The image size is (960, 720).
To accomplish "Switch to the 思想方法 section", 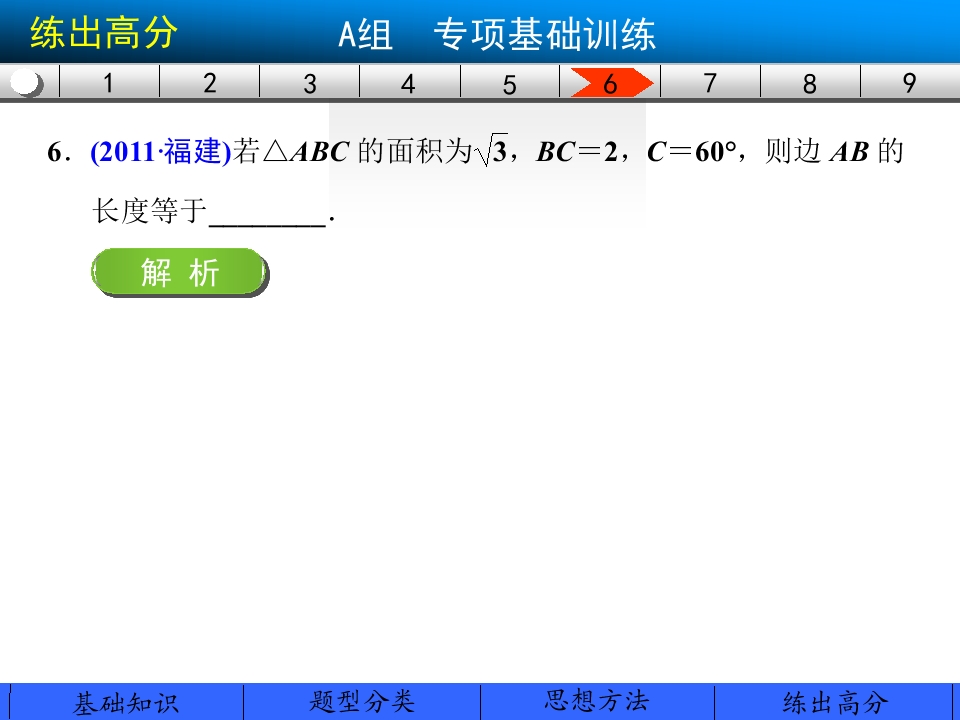I will (x=597, y=702).
